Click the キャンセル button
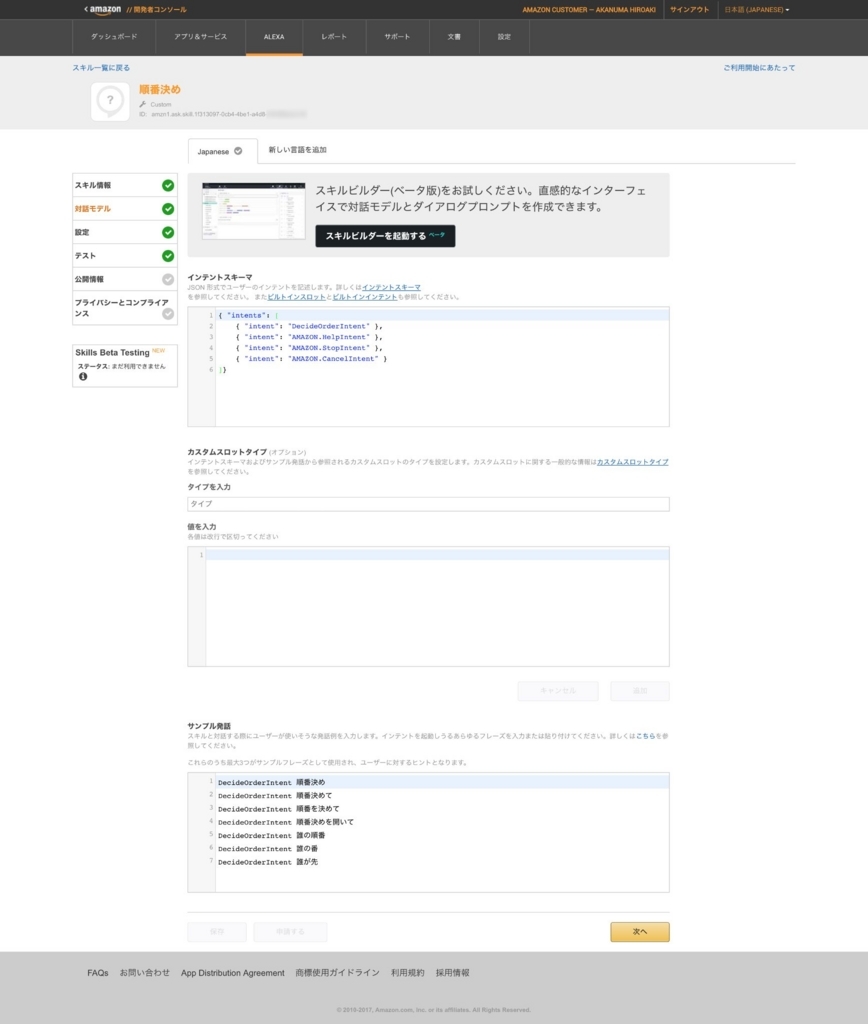Viewport: 868px width, 1024px height. pos(558,691)
